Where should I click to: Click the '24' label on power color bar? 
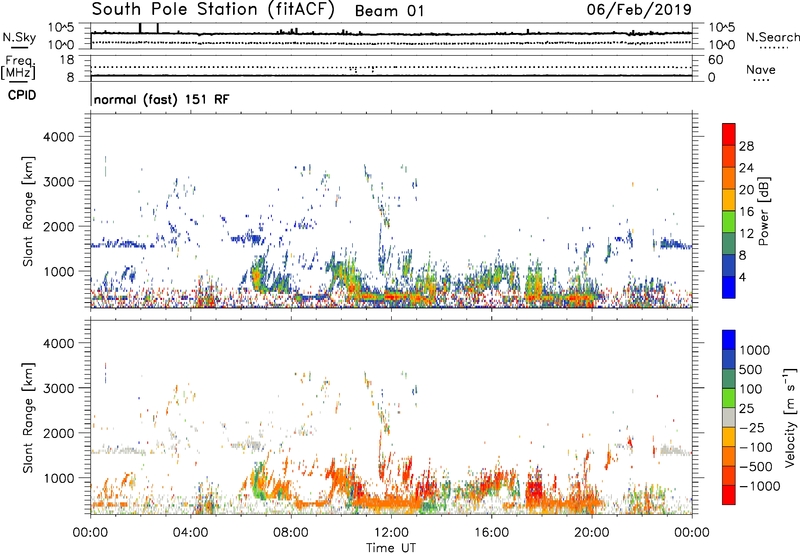(746, 168)
